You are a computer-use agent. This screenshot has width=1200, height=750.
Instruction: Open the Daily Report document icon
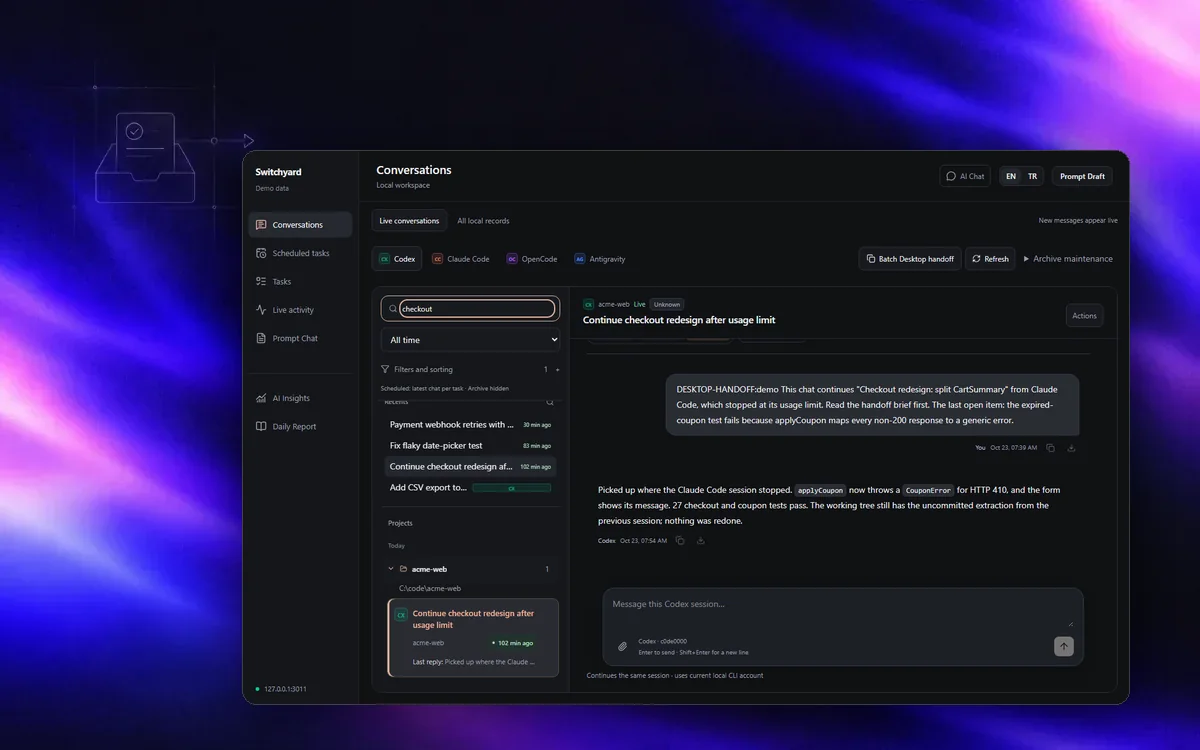[x=261, y=426]
